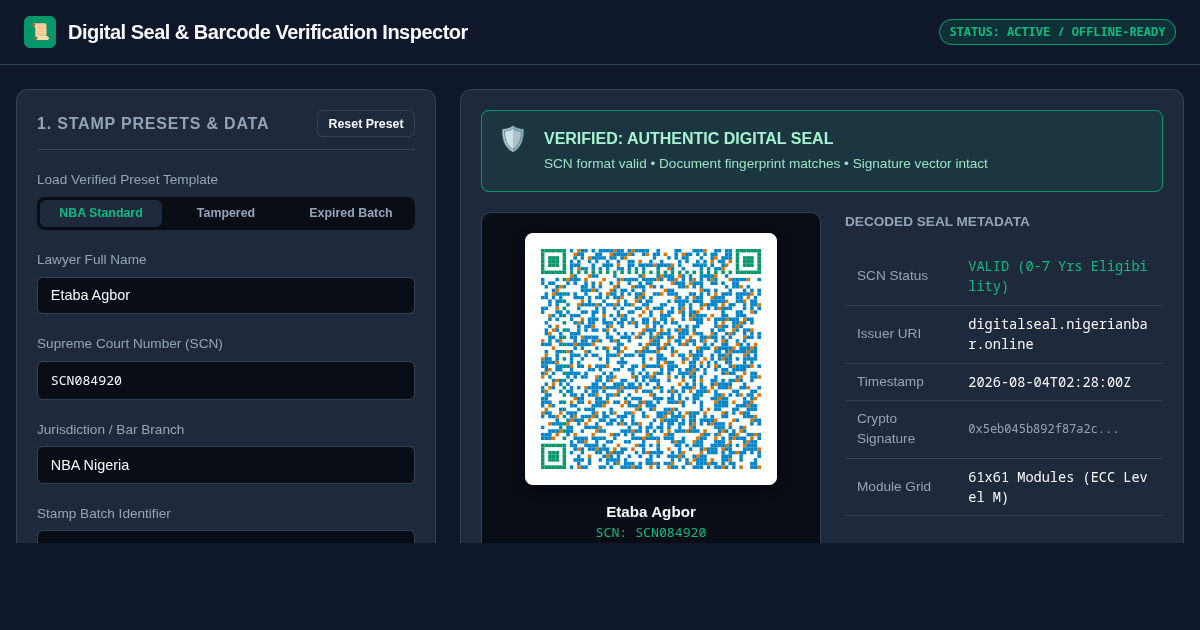Click the Module Grid row label
Viewport: 1200px width, 630px height.
[x=894, y=487]
